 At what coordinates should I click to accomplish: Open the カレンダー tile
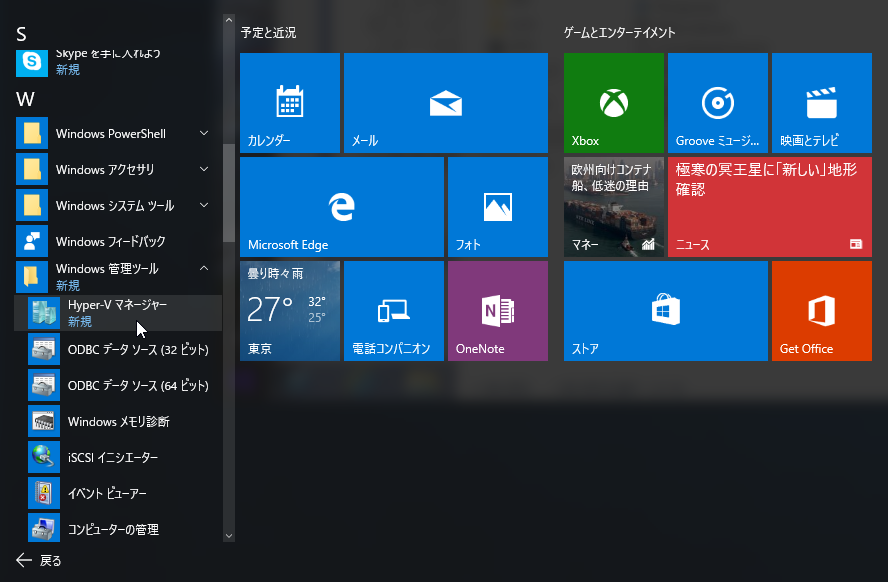(x=290, y=103)
